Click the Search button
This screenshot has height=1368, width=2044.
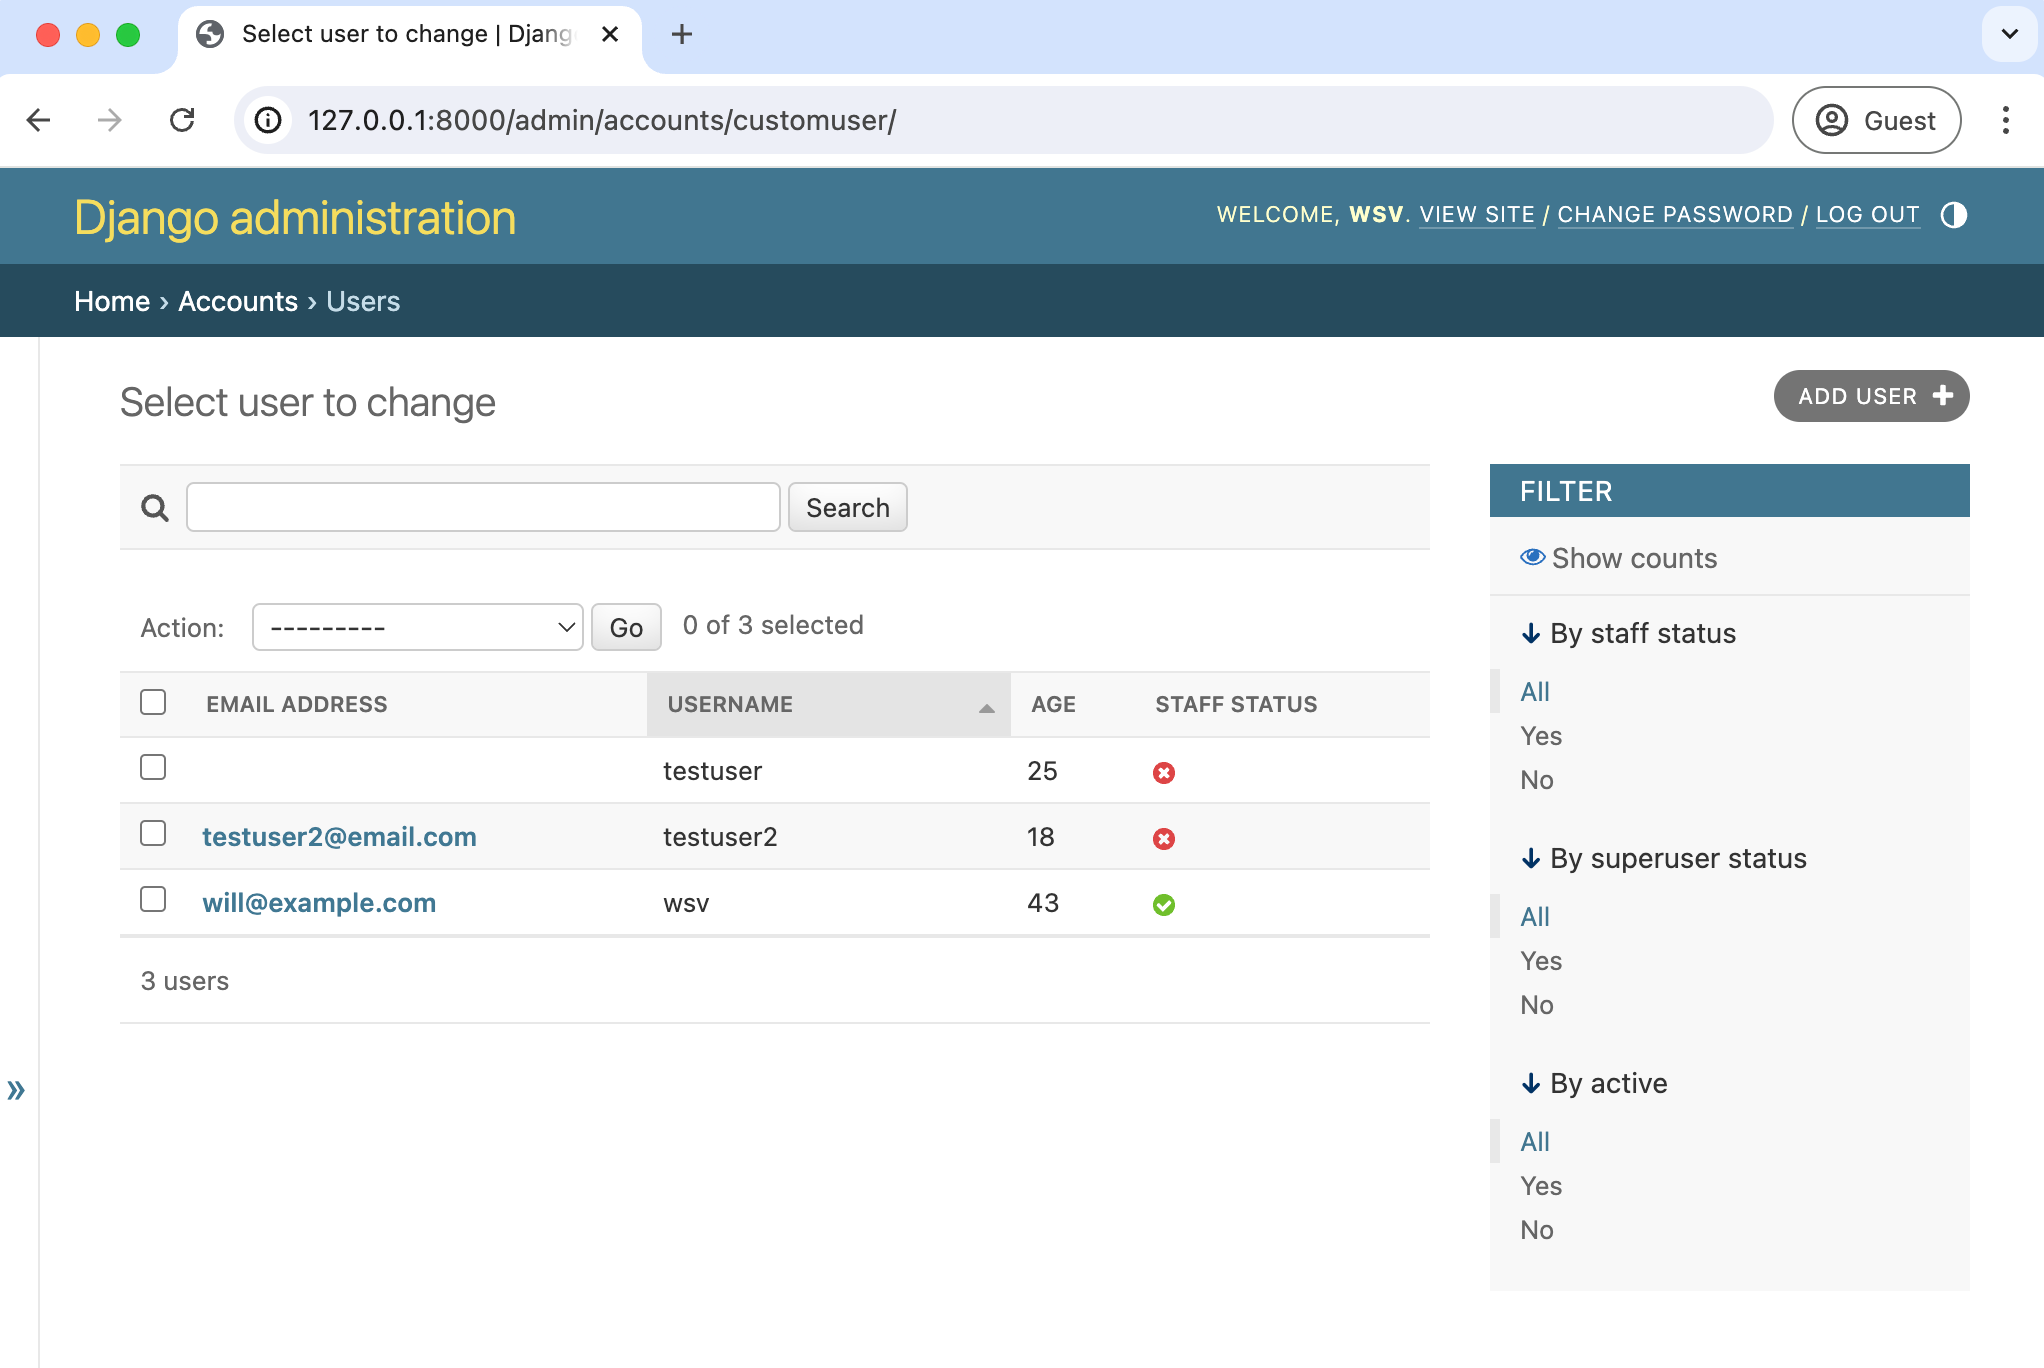click(848, 508)
